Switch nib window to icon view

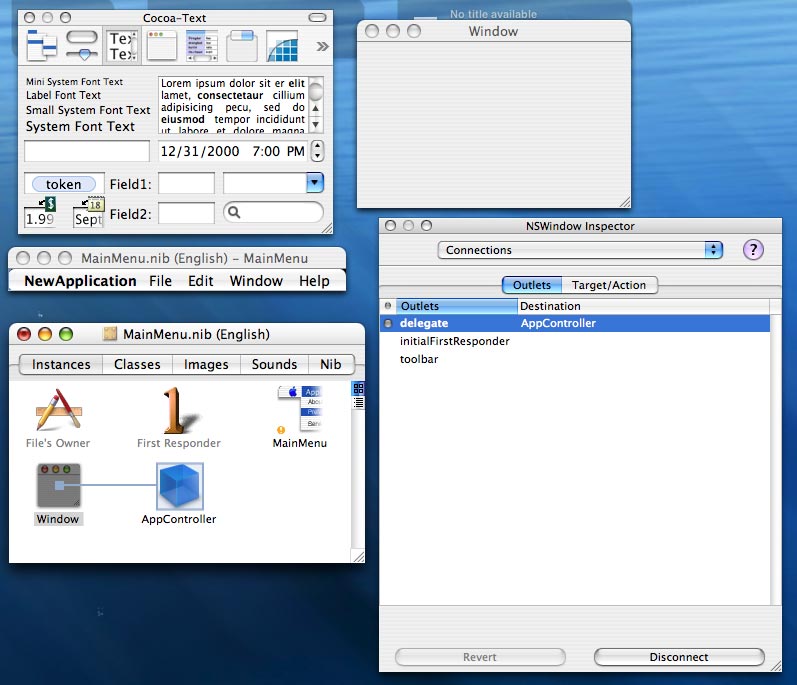(358, 389)
